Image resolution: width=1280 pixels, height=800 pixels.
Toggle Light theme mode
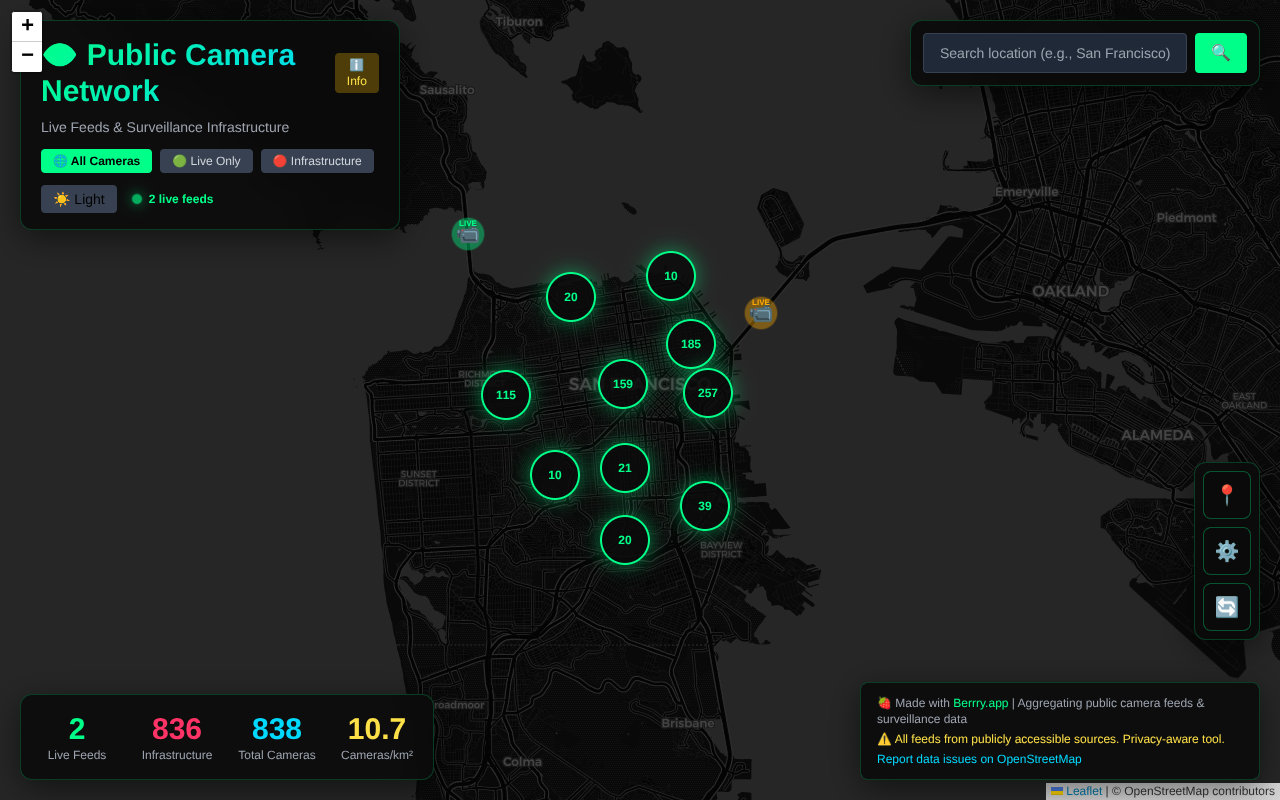tap(79, 199)
